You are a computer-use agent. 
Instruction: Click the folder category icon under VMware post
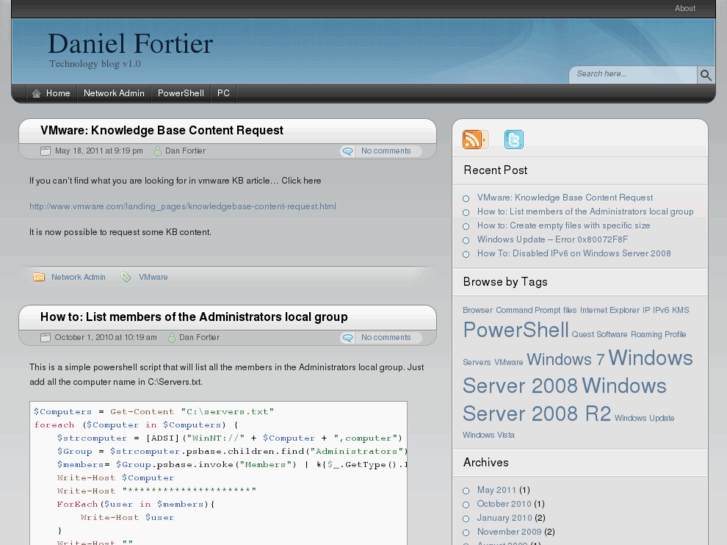click(x=39, y=277)
